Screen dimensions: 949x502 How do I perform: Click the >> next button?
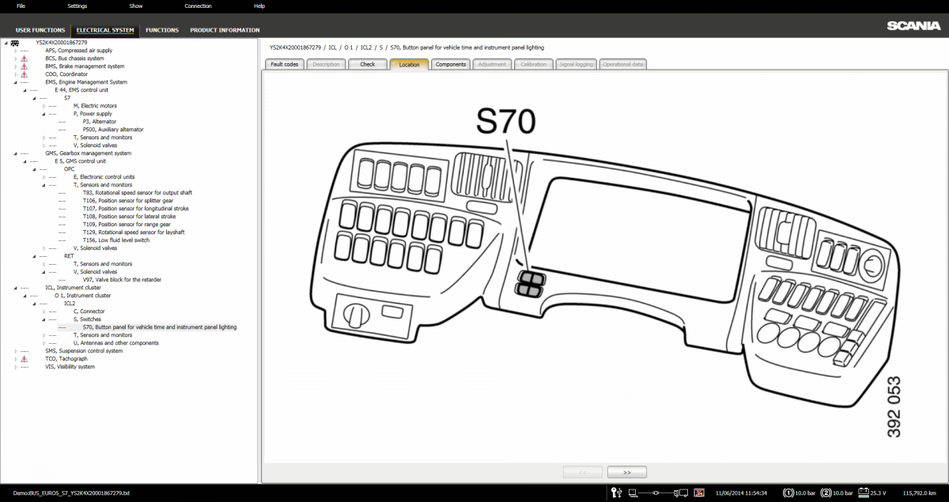627,472
